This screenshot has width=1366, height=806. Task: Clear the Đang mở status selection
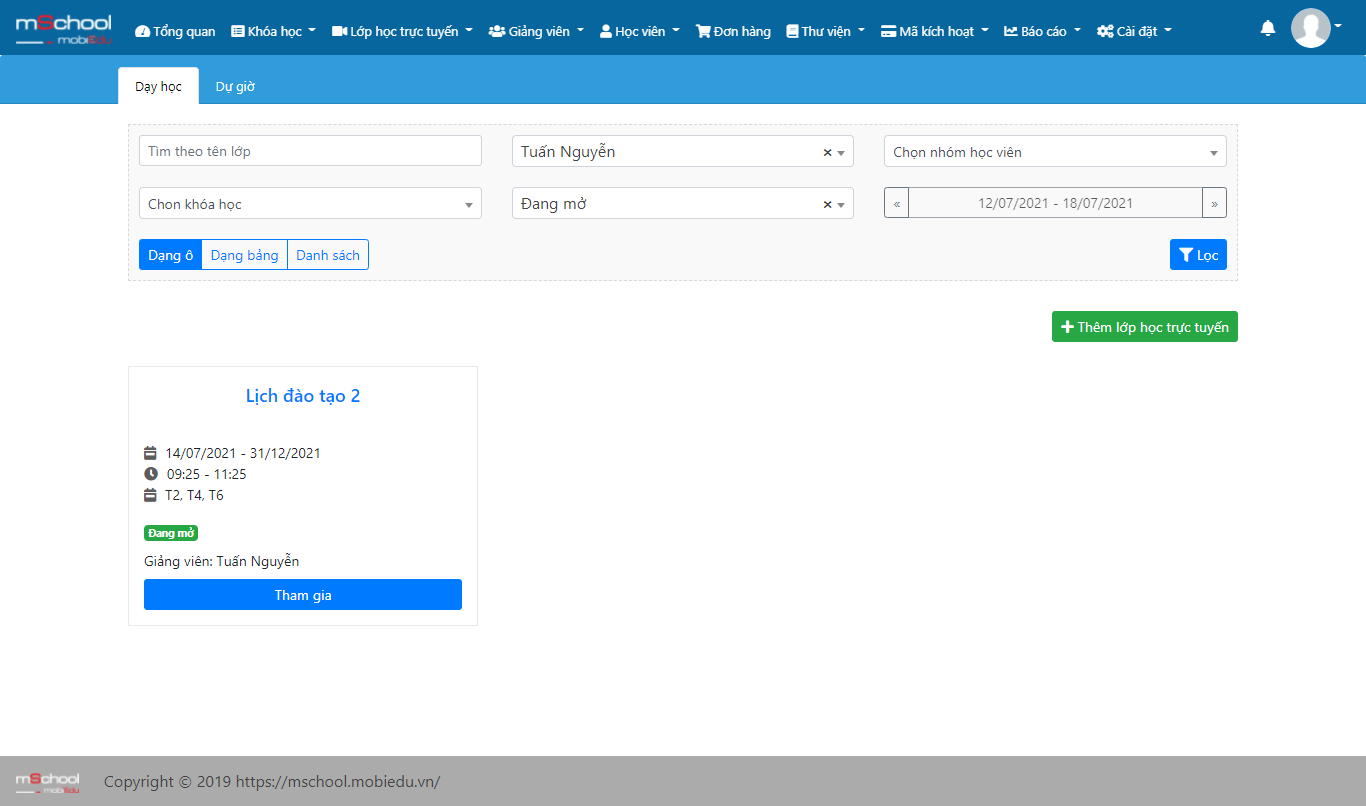pyautogui.click(x=827, y=204)
